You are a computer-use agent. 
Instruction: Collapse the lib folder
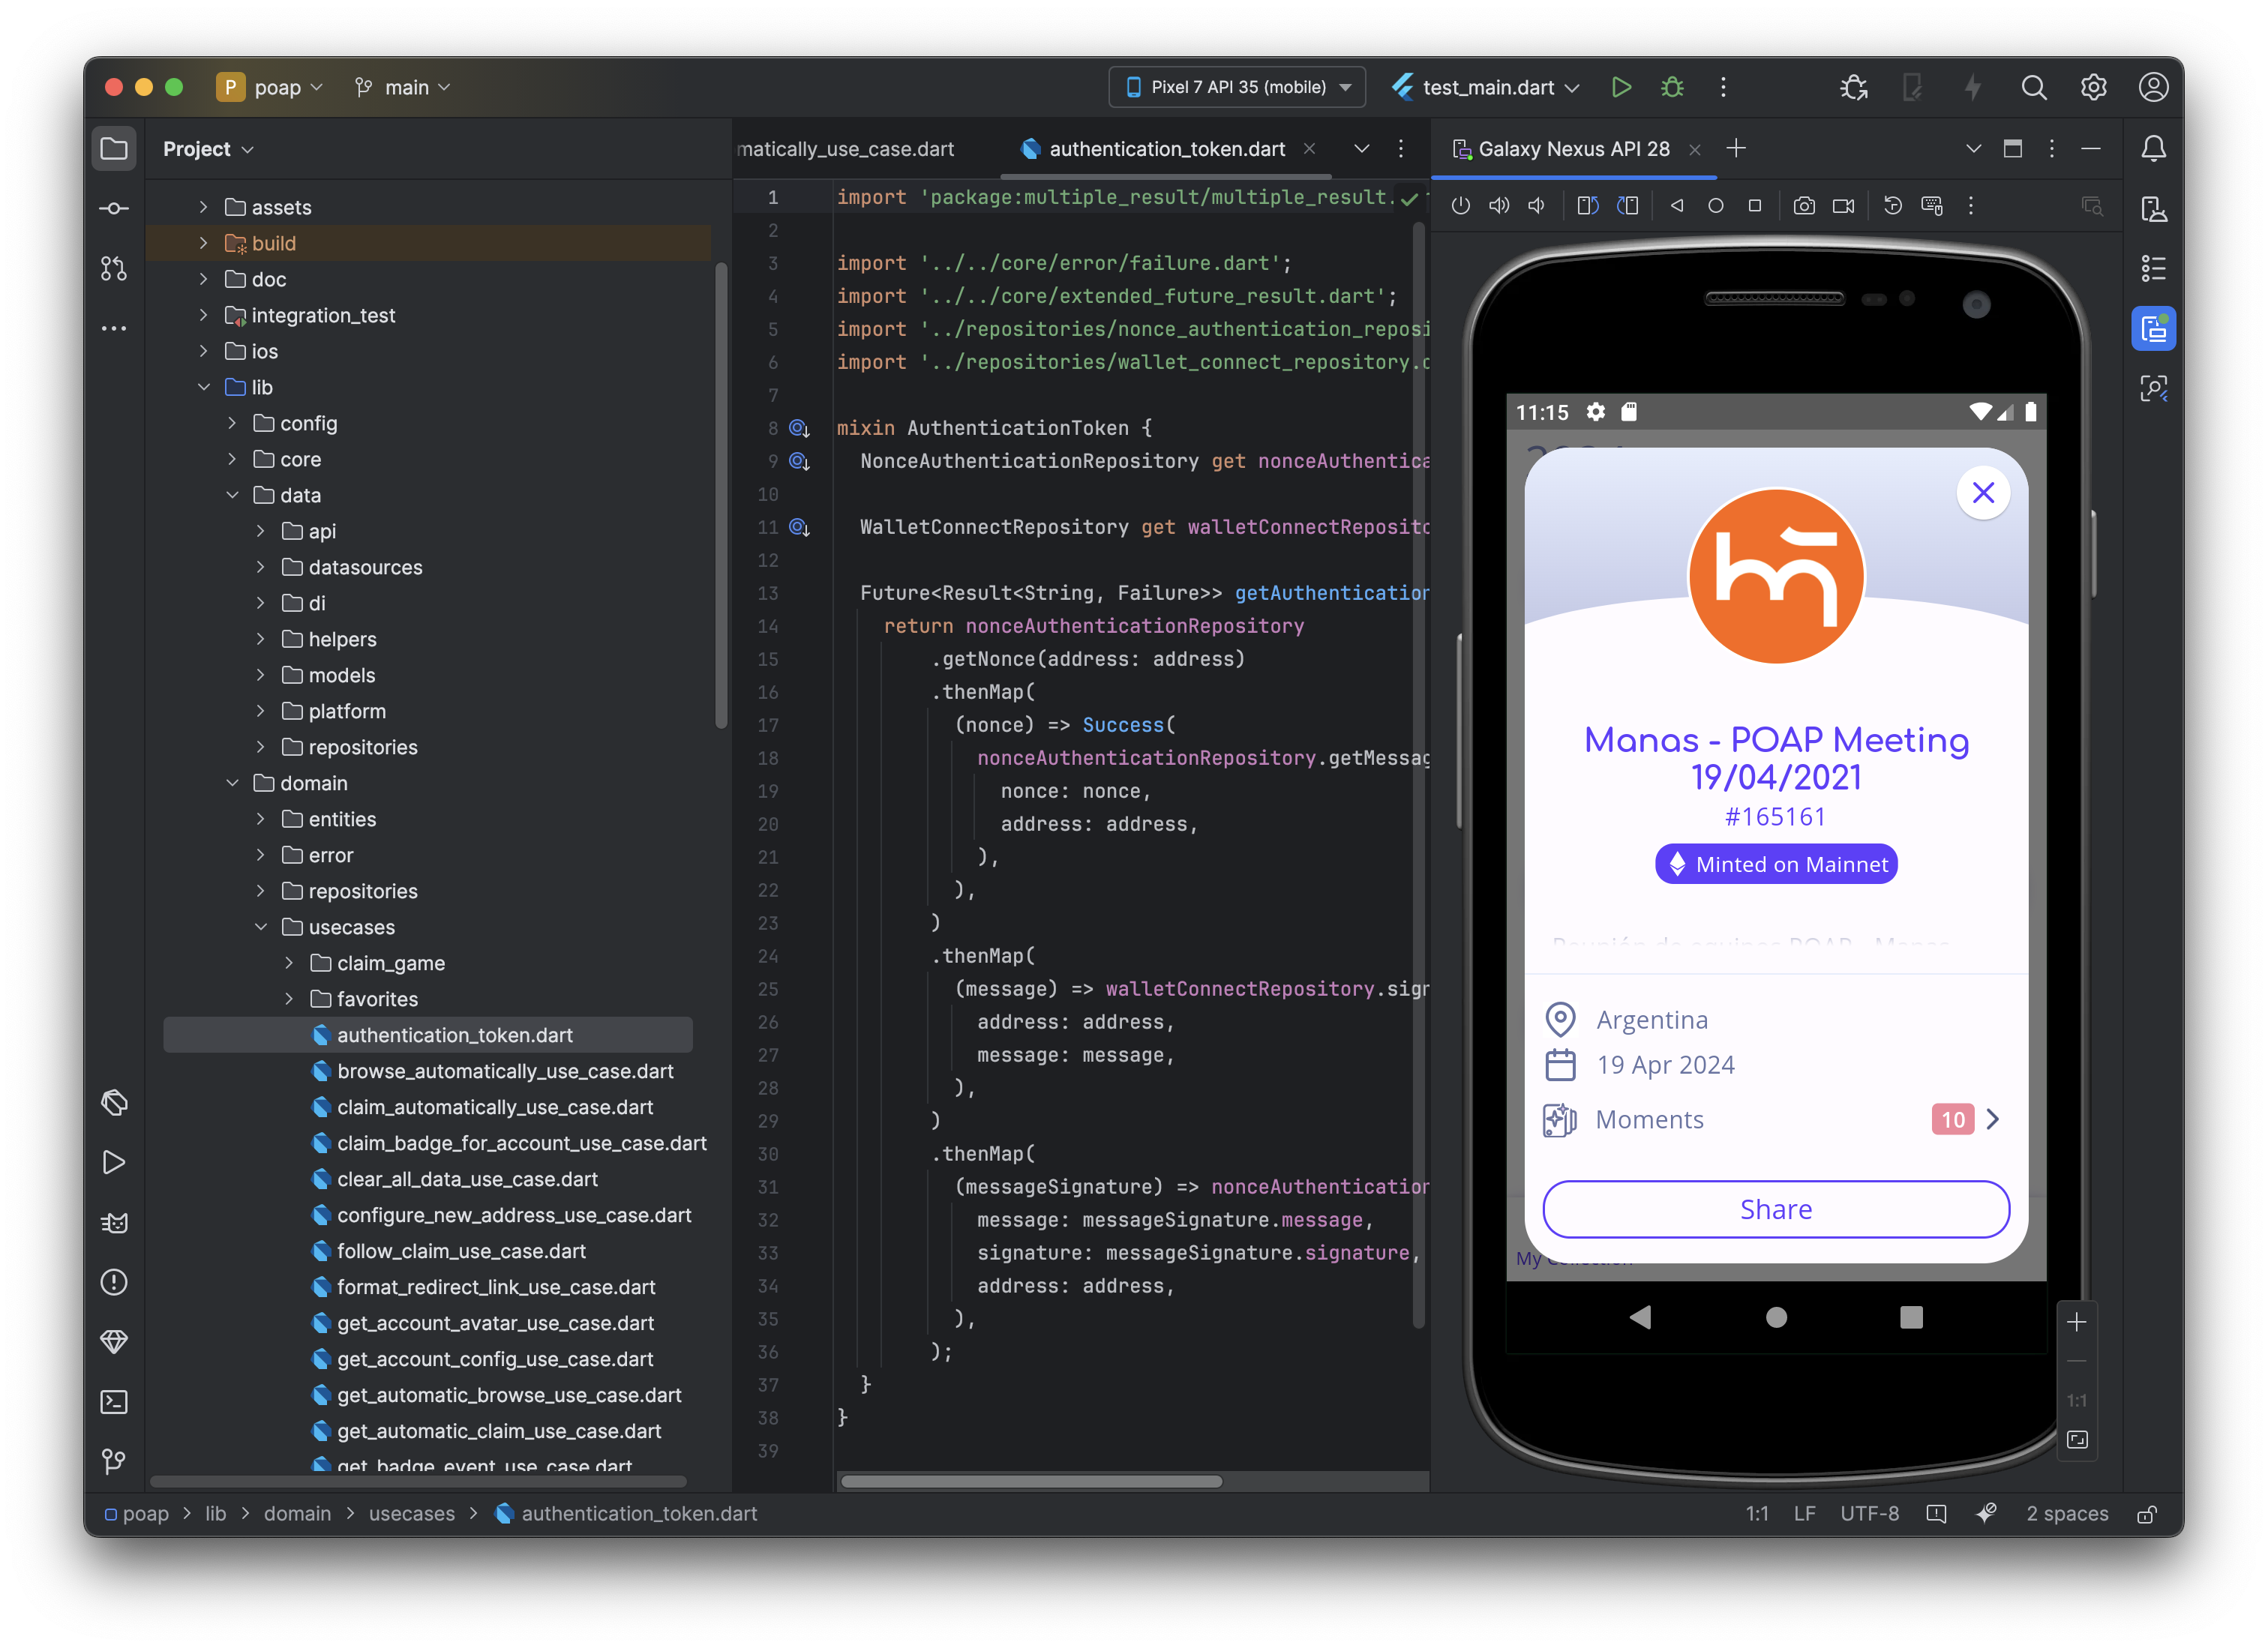[x=204, y=387]
